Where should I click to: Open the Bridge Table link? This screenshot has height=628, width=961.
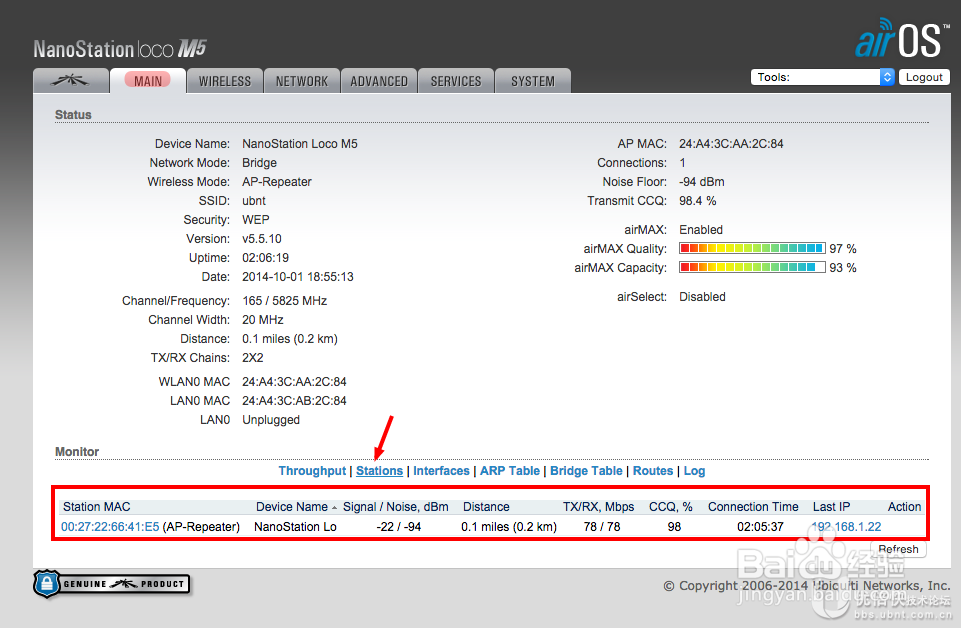pyautogui.click(x=586, y=471)
